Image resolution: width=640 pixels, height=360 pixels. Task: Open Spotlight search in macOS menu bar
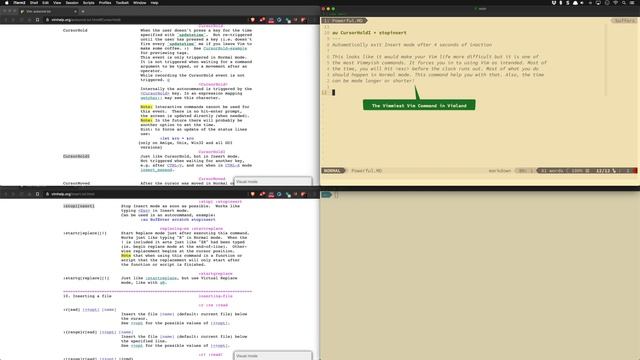pos(624,3)
